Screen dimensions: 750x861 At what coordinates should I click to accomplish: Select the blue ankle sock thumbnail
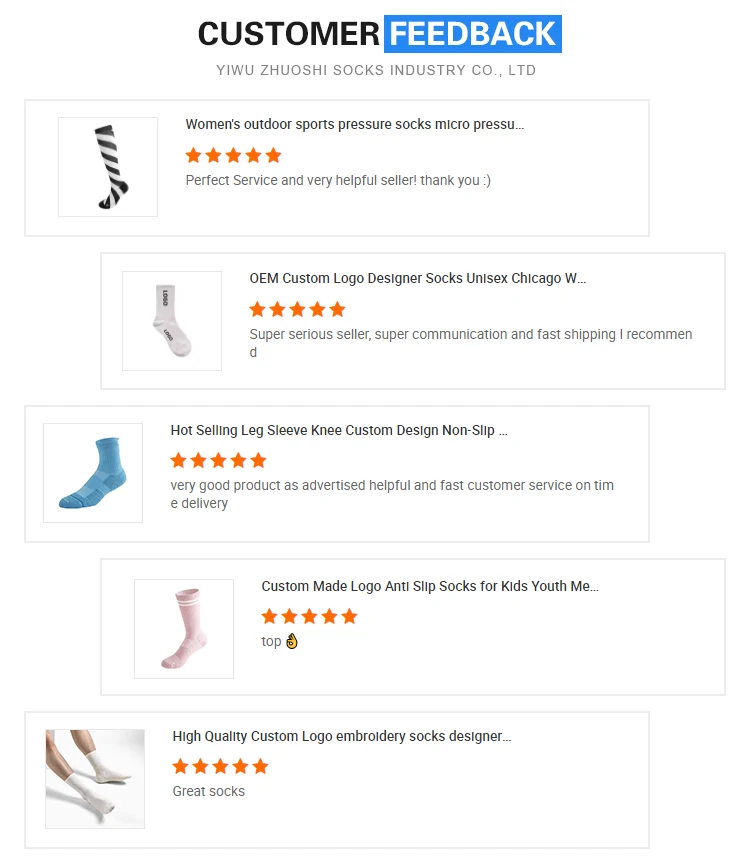(93, 473)
